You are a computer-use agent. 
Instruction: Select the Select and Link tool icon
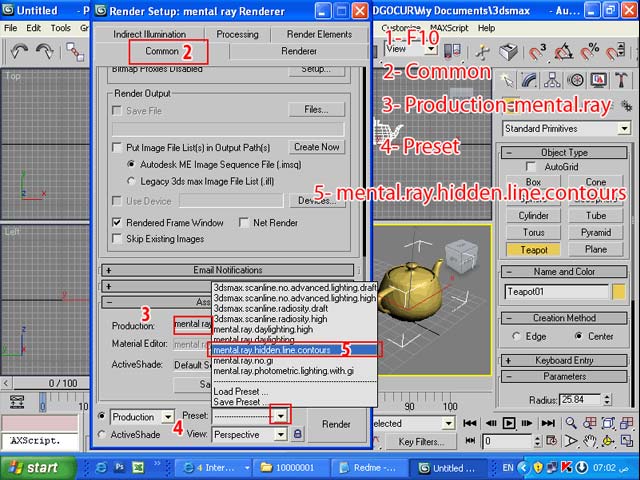[75, 51]
